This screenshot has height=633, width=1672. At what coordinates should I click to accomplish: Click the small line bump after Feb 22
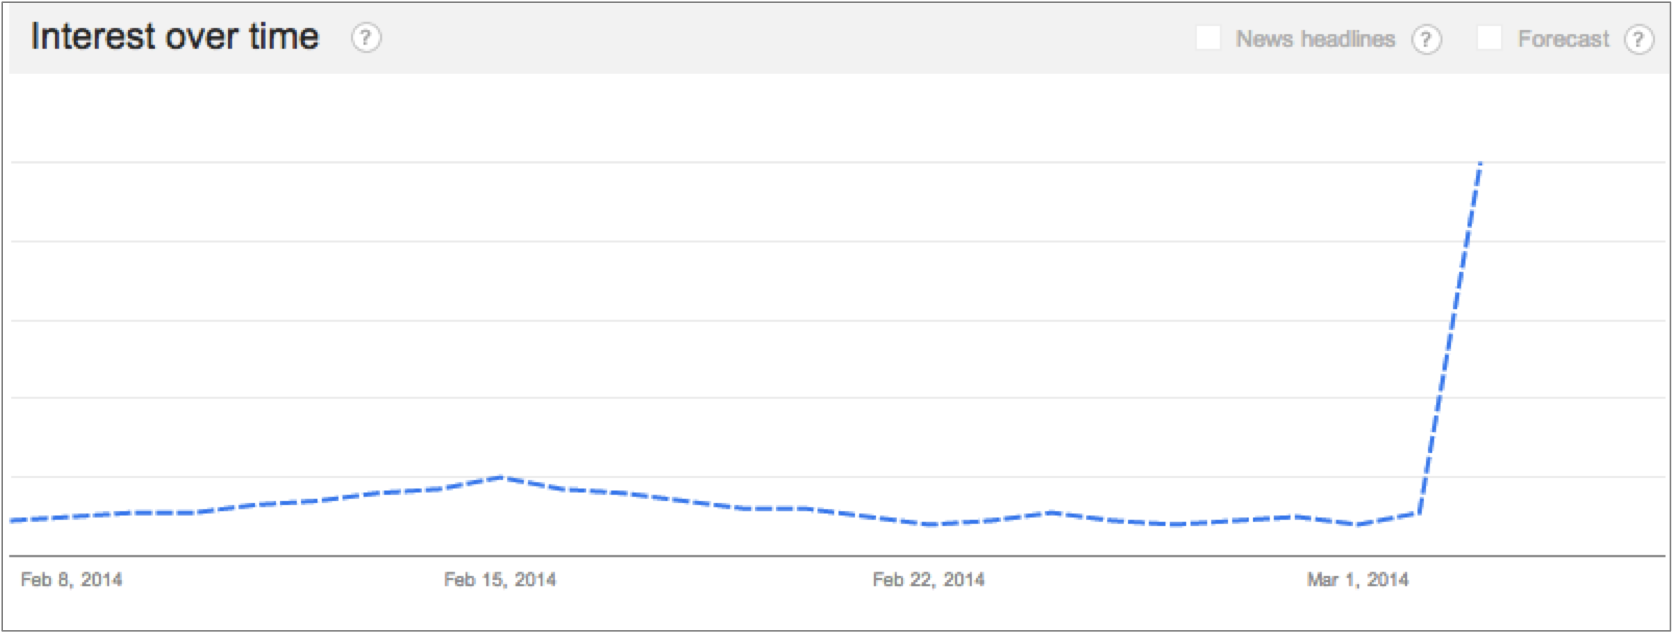point(1052,512)
